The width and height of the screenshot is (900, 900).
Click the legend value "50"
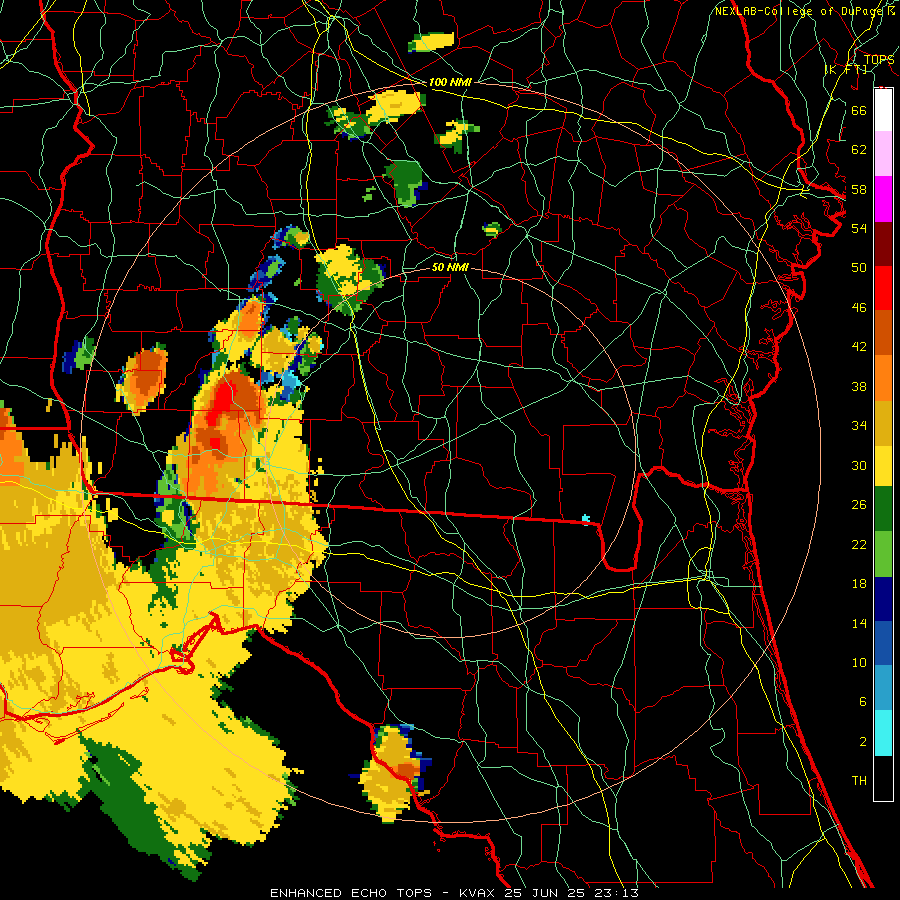pos(859,268)
